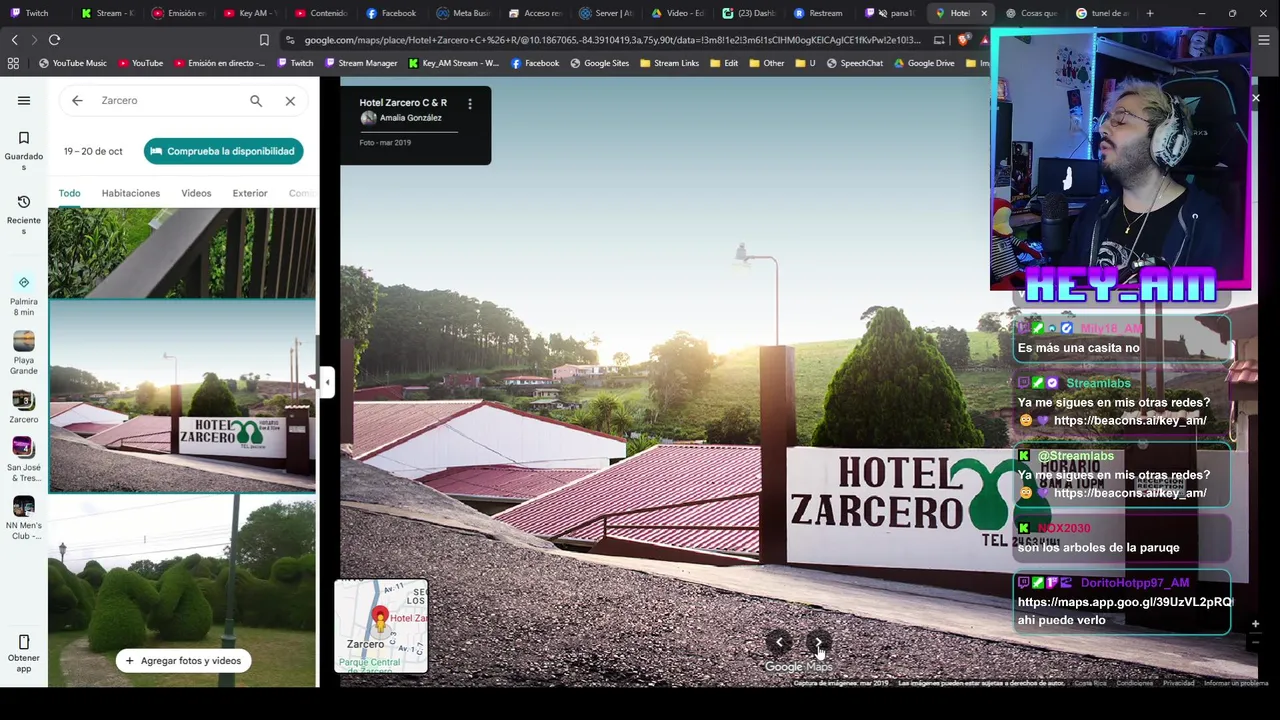Screen dimensions: 1280x720
Task: Open Stream Manager bookmark
Action: click(x=360, y=63)
